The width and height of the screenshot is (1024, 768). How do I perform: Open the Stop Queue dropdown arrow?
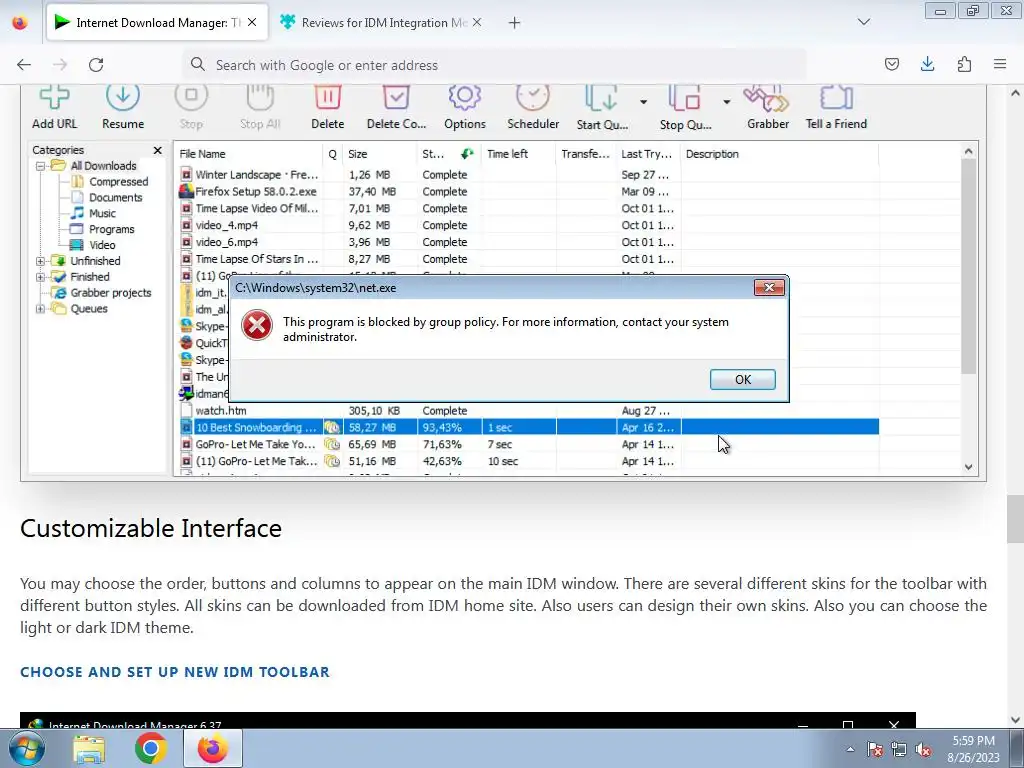click(x=726, y=102)
